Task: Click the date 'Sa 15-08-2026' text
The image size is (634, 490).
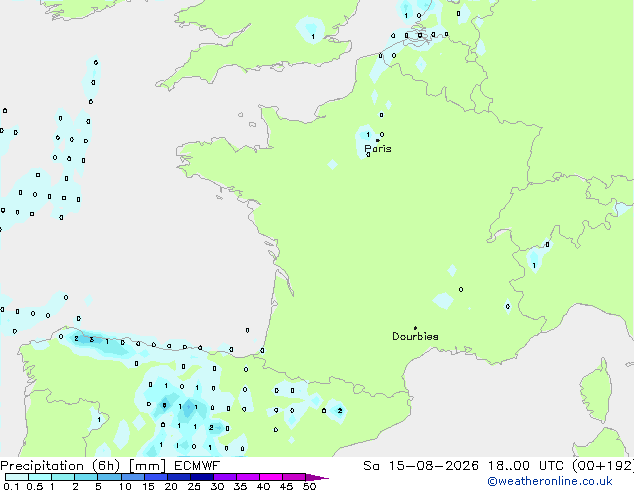Action: point(421,466)
